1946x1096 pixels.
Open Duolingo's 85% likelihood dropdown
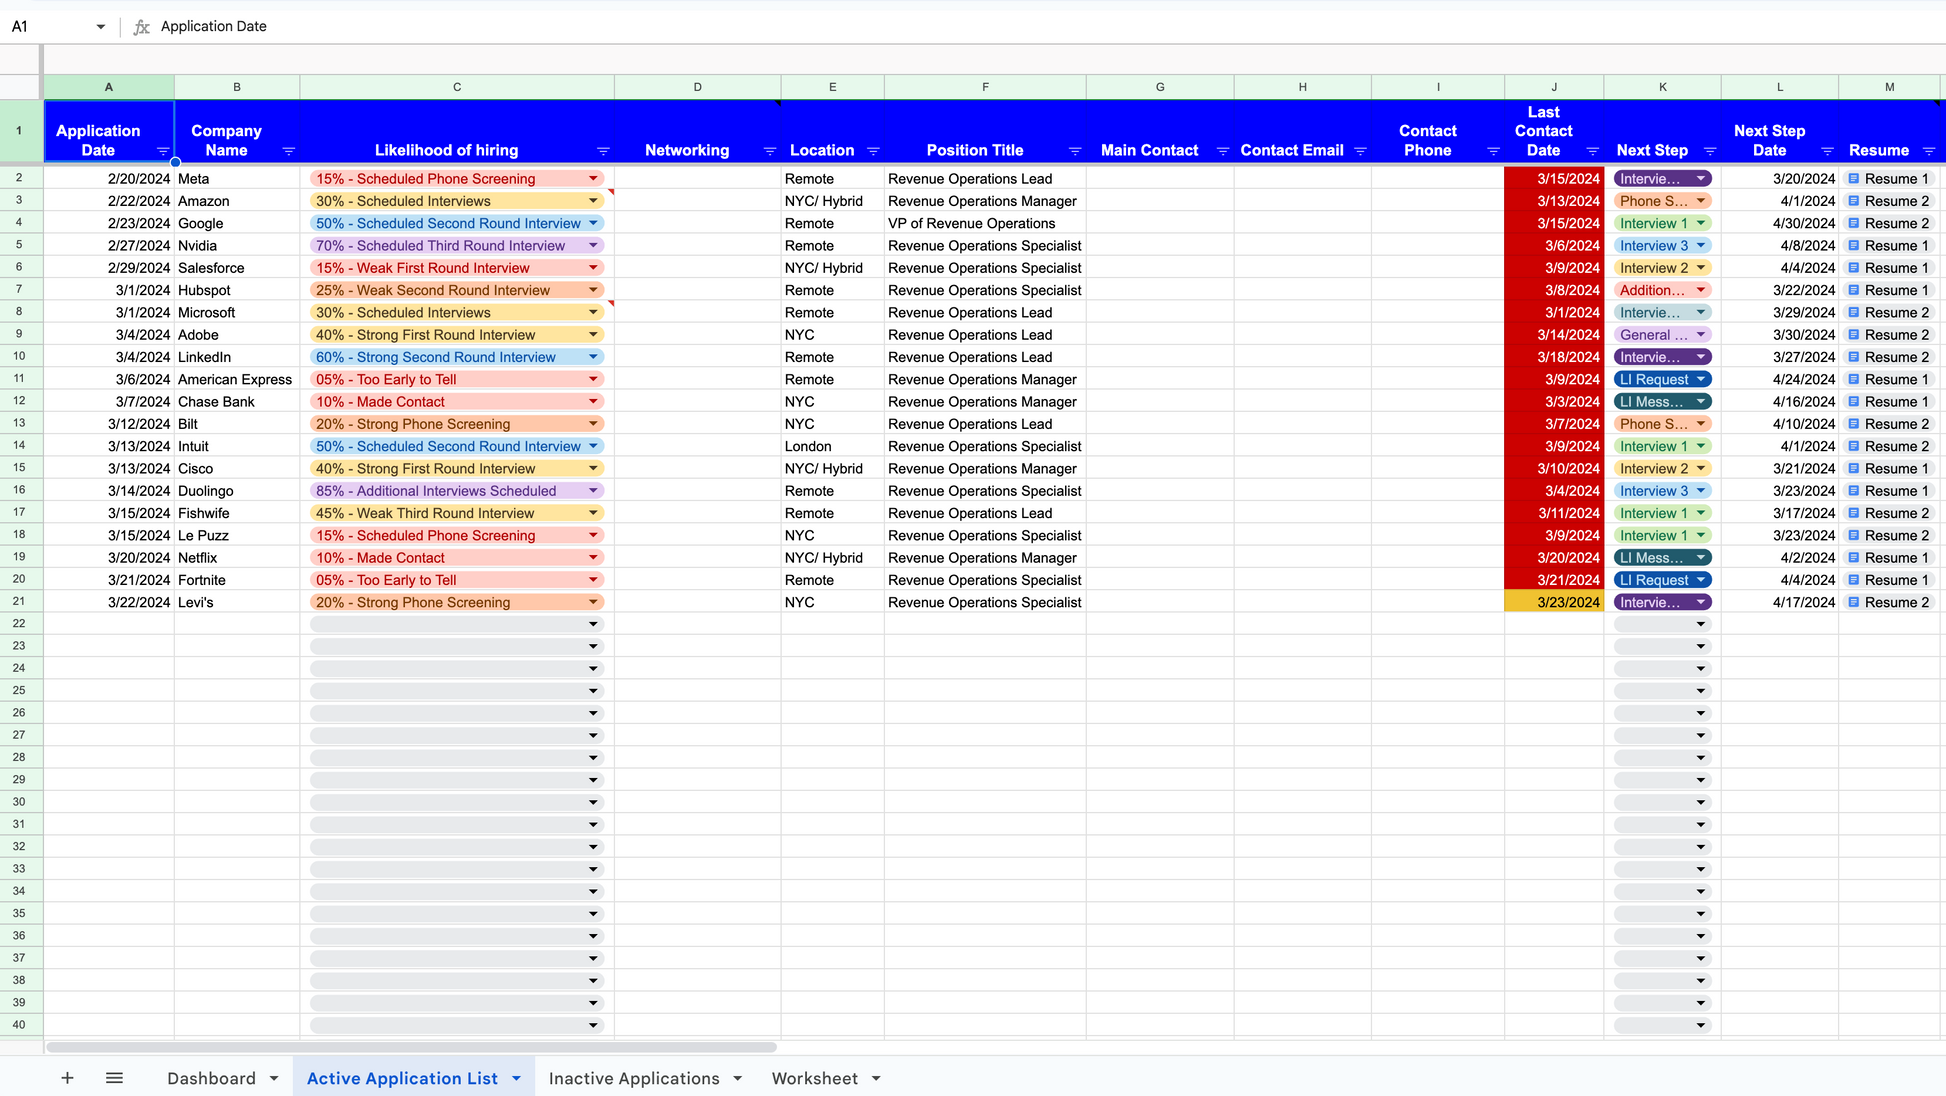click(x=593, y=491)
